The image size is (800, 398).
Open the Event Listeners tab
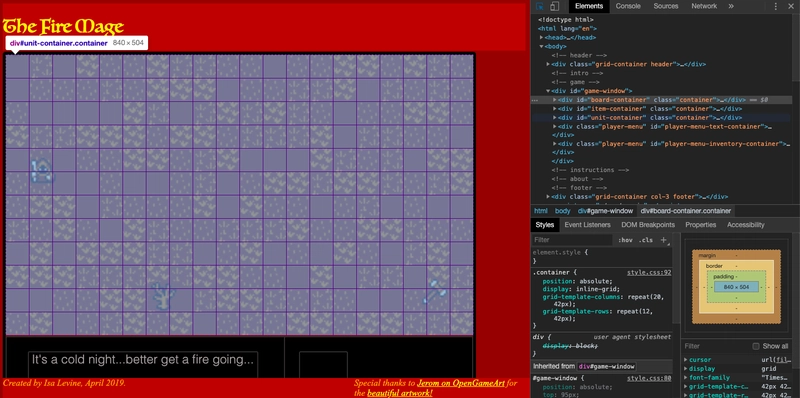tap(587, 225)
